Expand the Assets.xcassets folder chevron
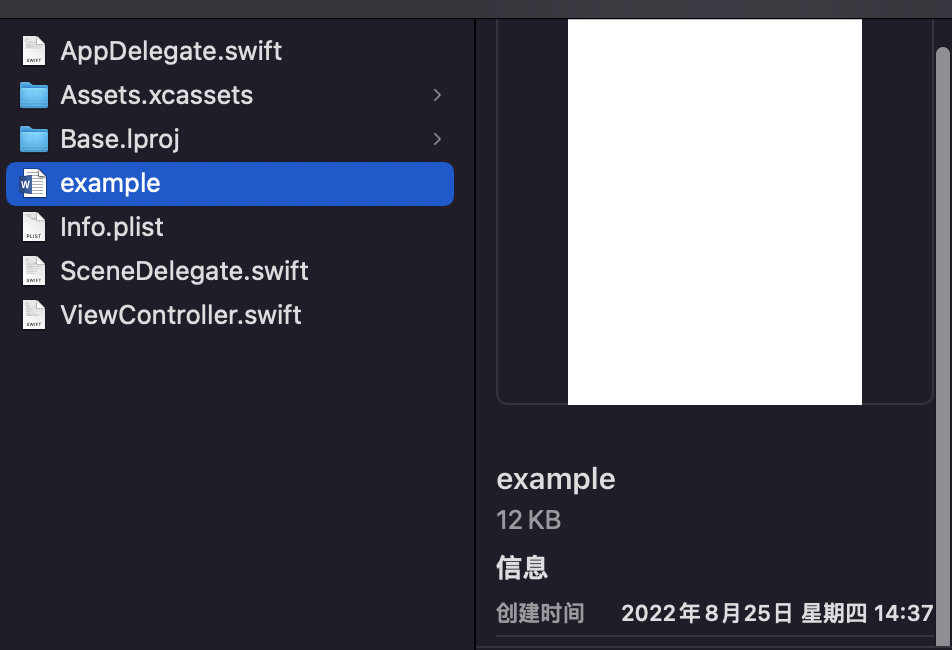Image resolution: width=952 pixels, height=650 pixels. click(x=437, y=95)
